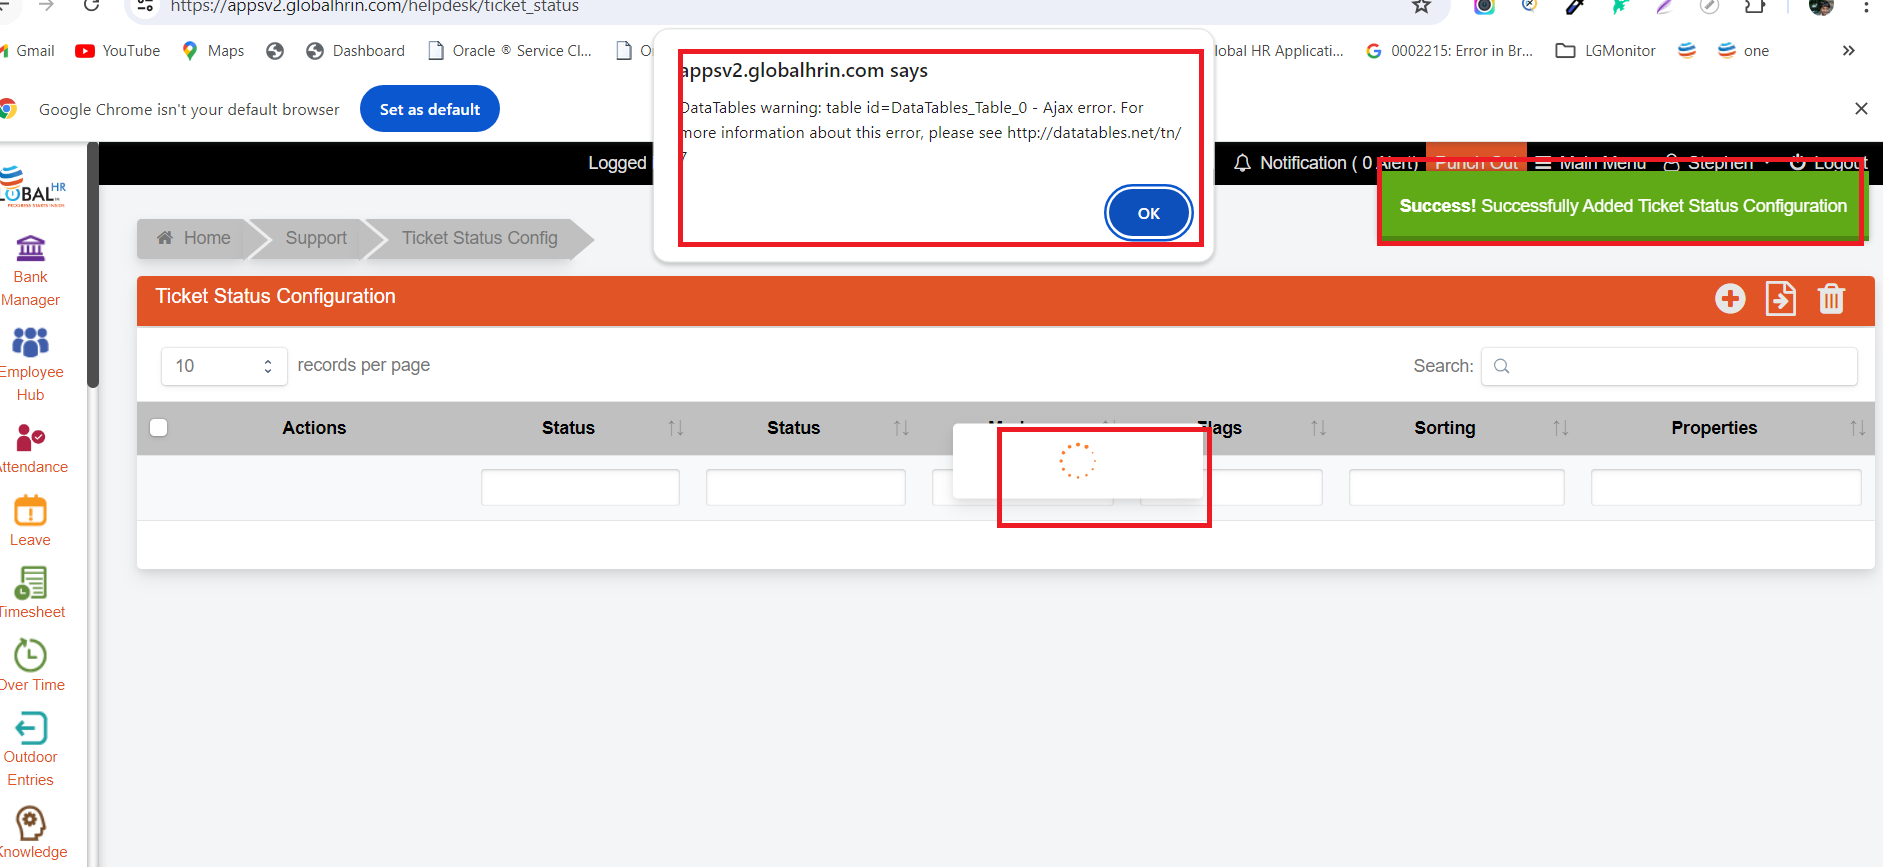Open the Leave calendar sidebar icon
The width and height of the screenshot is (1883, 867).
coord(30,511)
